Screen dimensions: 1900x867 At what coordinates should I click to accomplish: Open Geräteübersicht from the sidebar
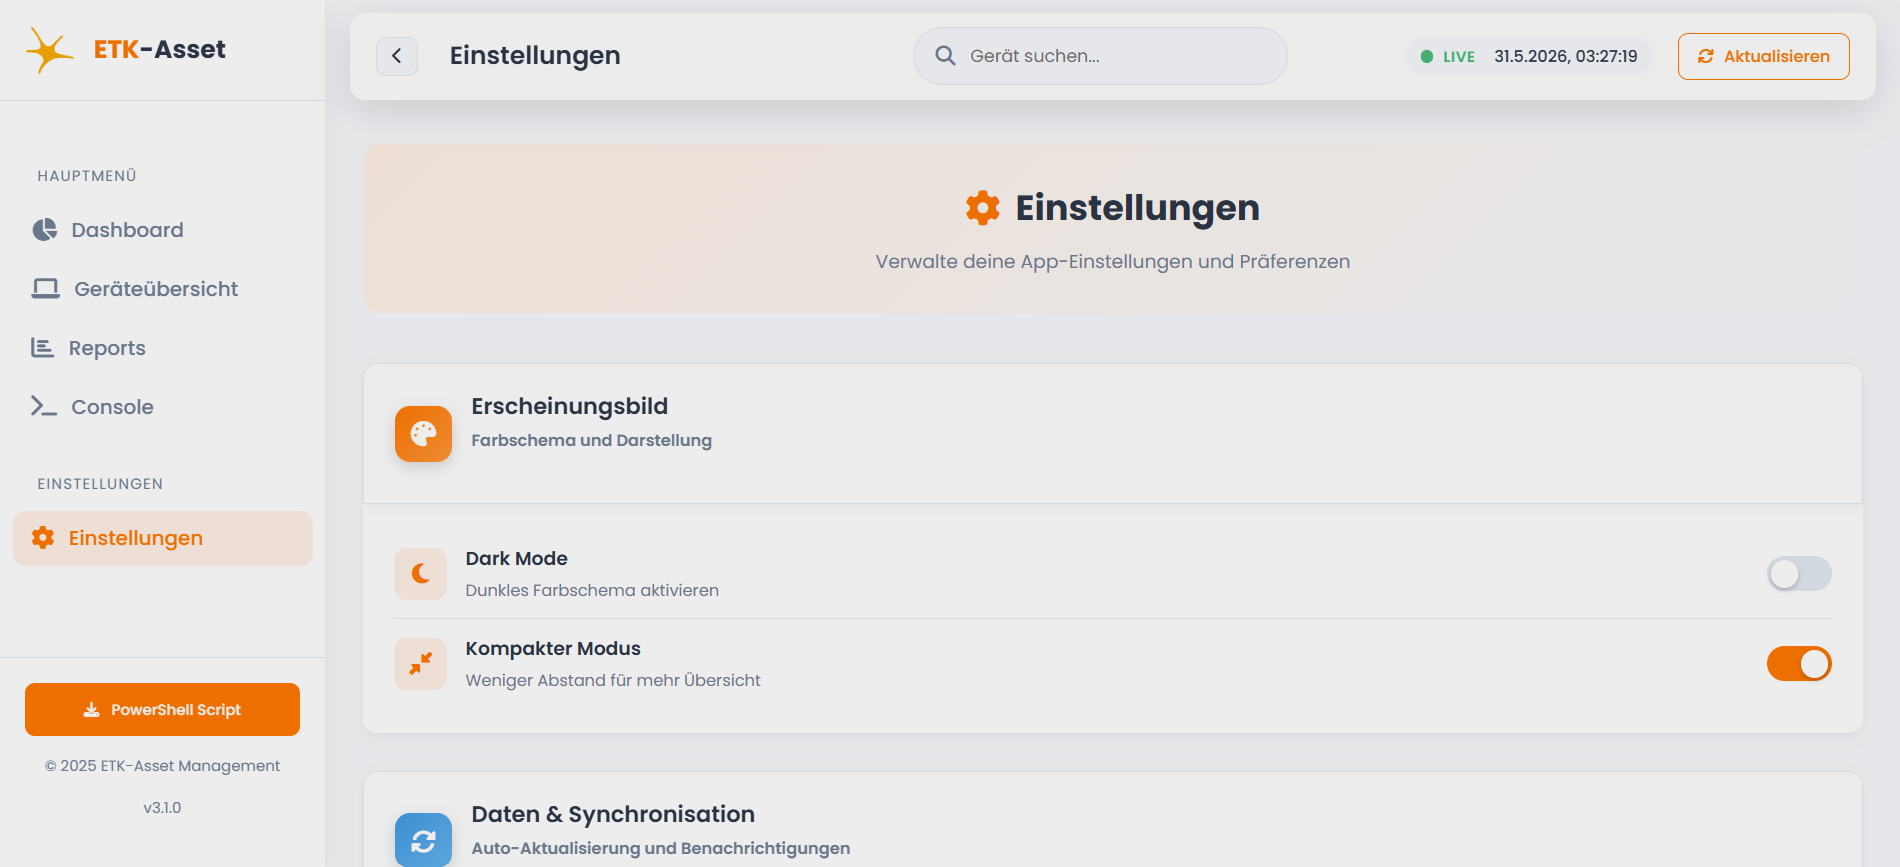pos(163,289)
